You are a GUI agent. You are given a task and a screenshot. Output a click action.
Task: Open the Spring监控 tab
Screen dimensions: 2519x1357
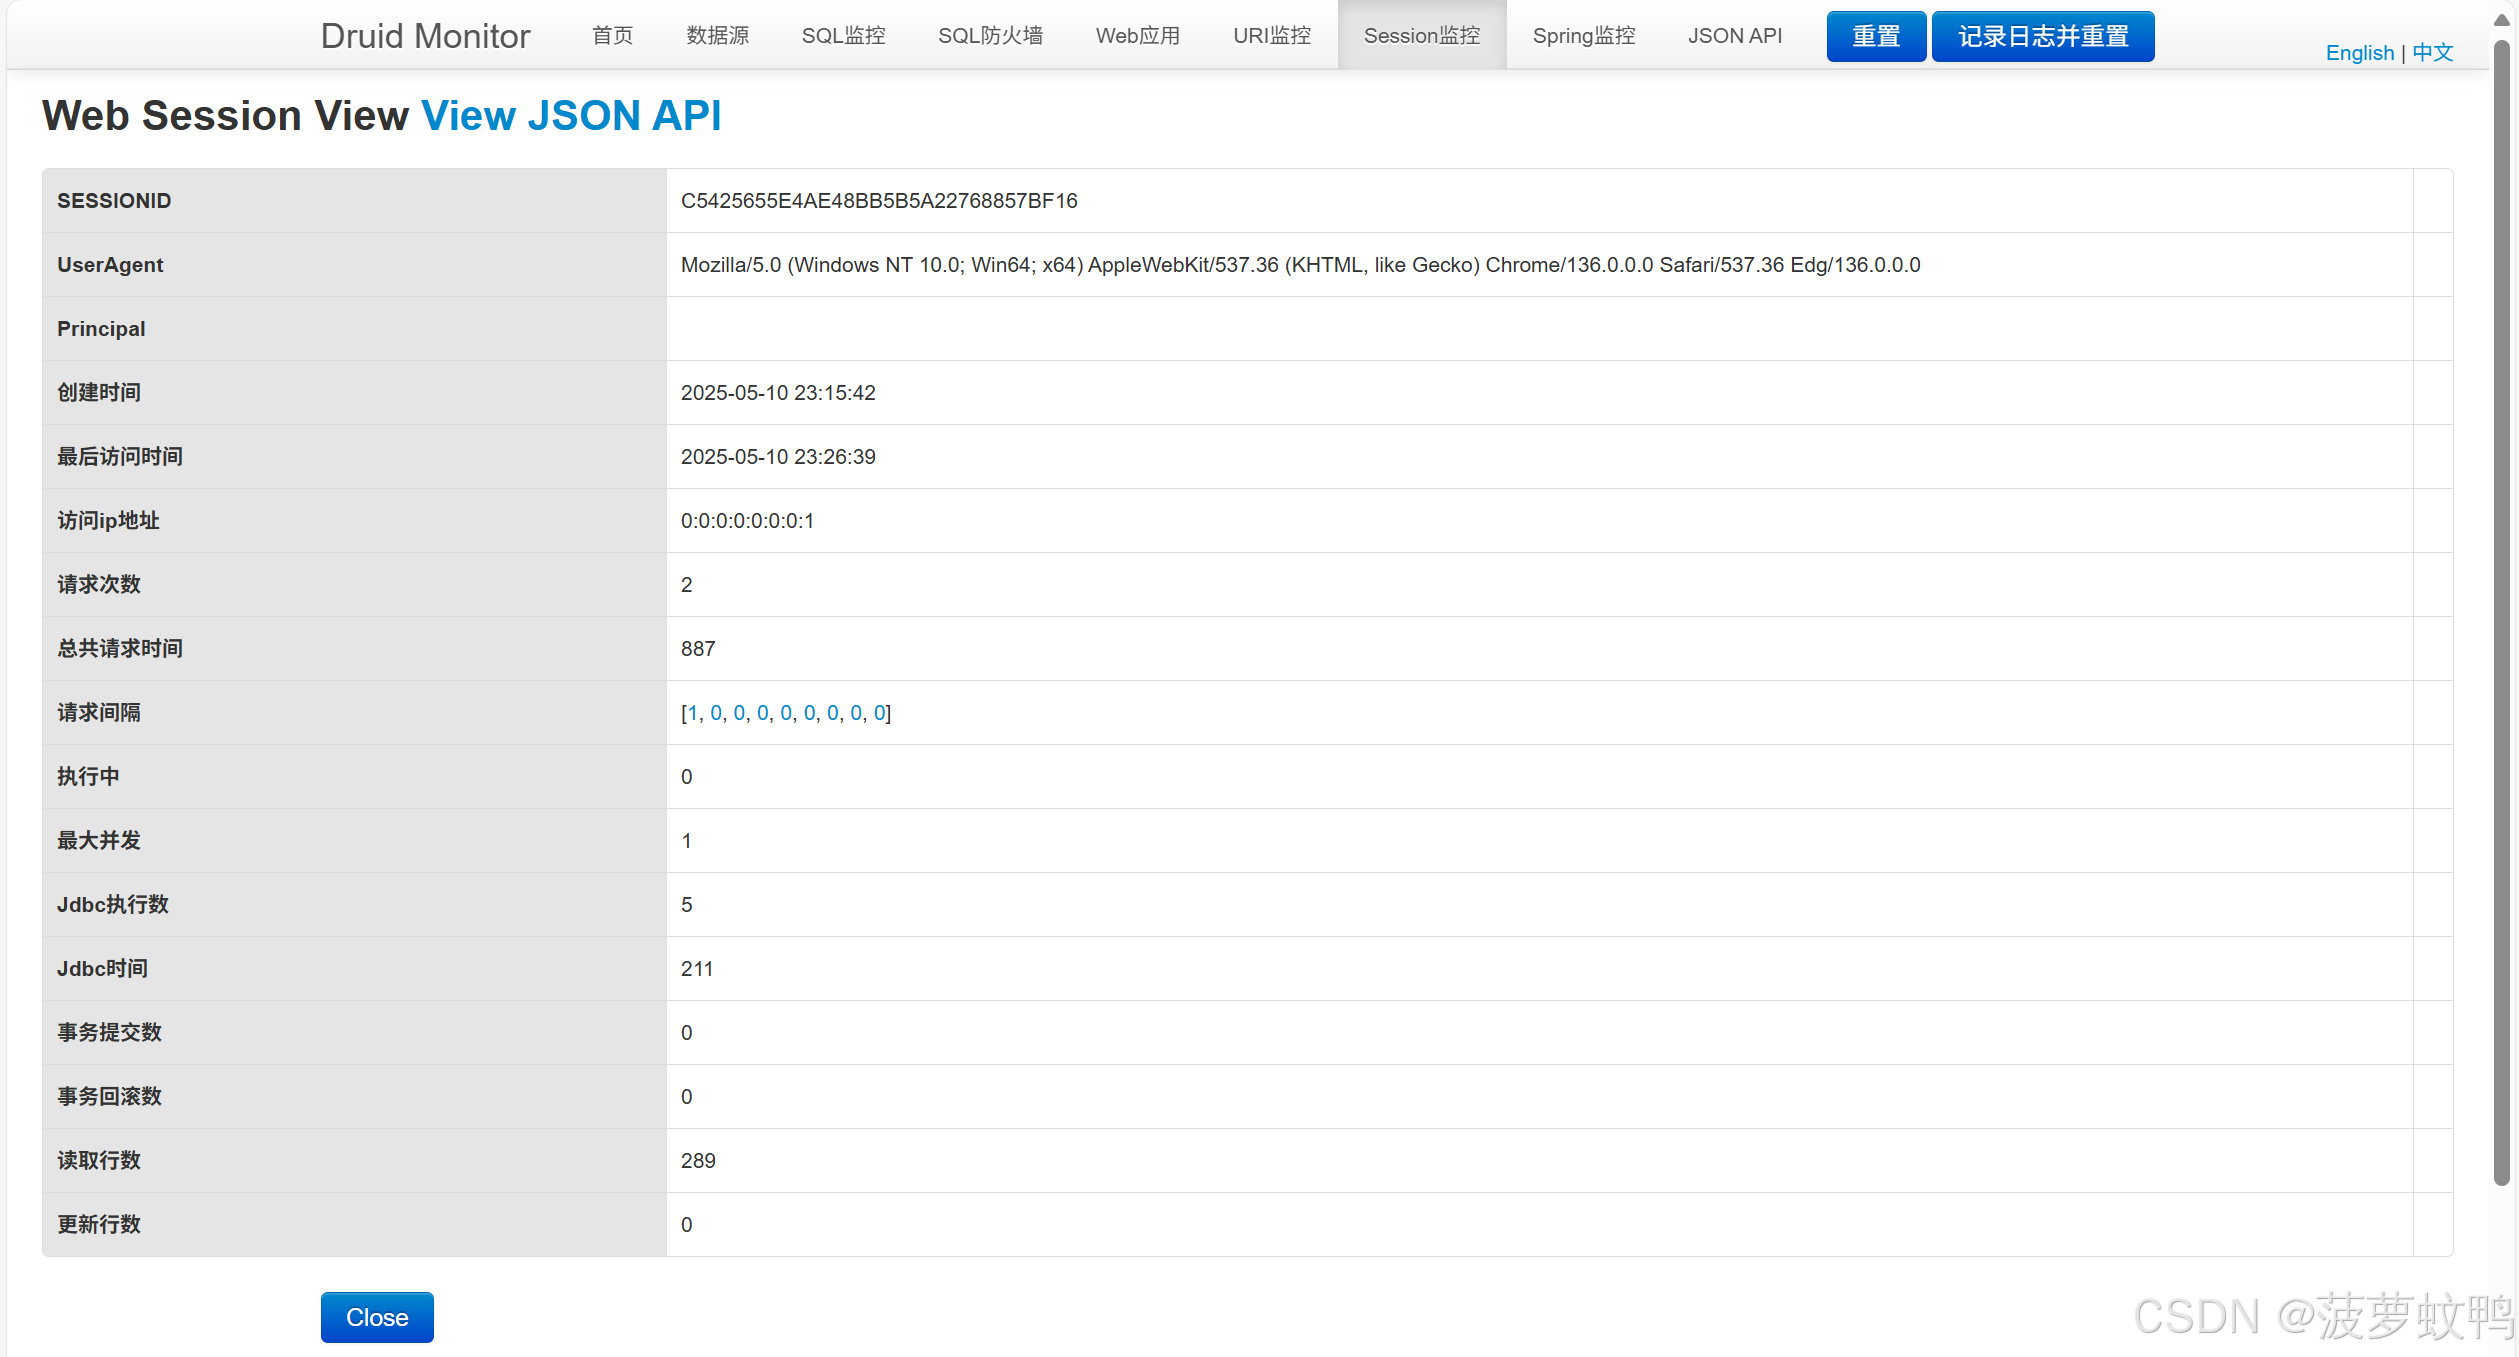(x=1583, y=36)
